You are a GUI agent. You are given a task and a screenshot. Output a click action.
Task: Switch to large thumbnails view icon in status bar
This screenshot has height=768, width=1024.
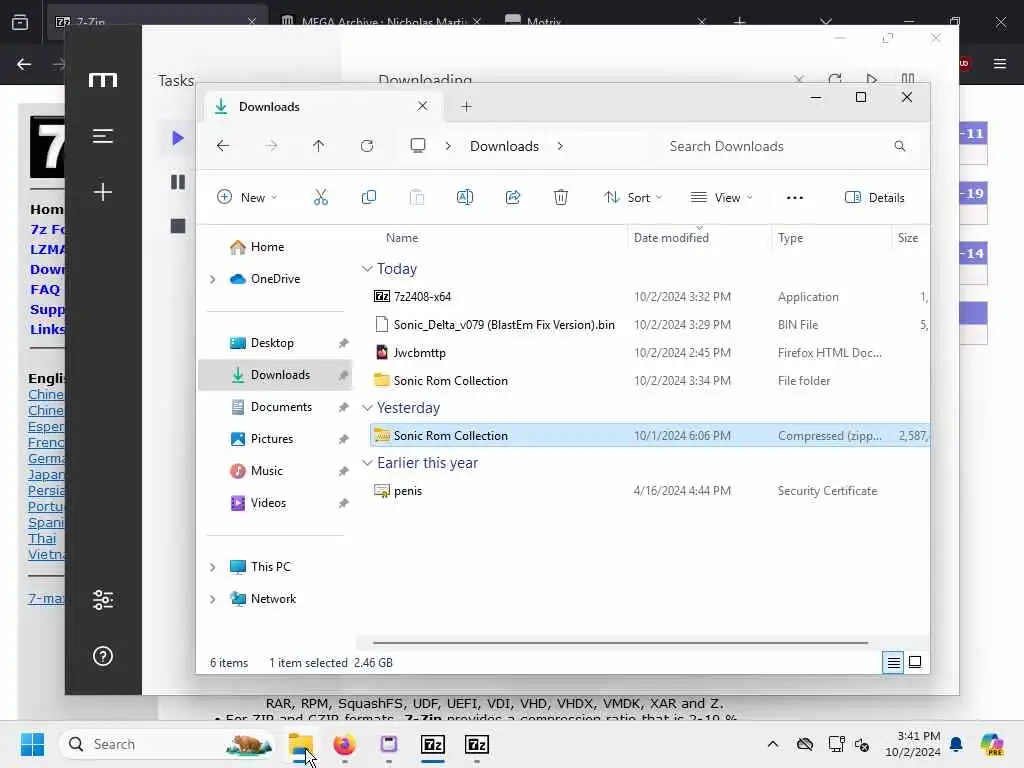[915, 663]
